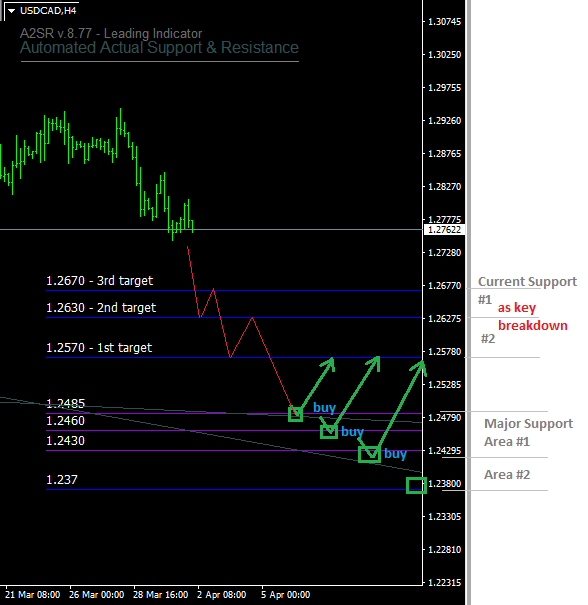The image size is (588, 605).
Task: Click the Major Support Area #1 annotation
Action: pos(528,433)
